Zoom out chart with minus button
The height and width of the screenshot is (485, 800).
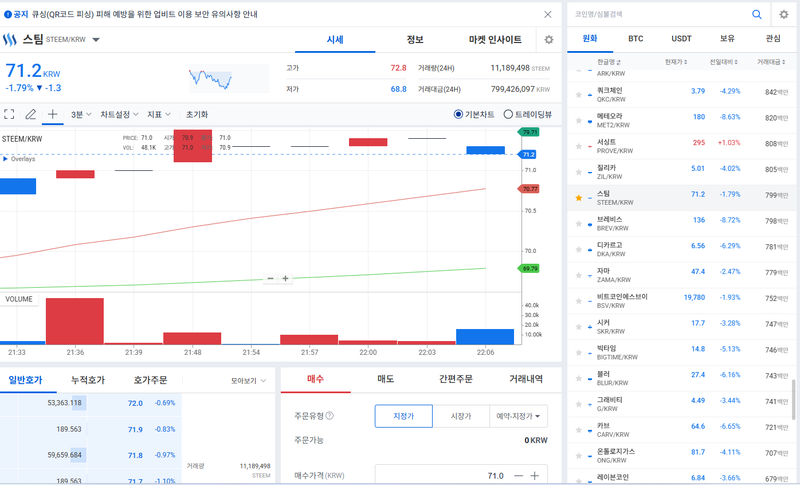[x=270, y=278]
